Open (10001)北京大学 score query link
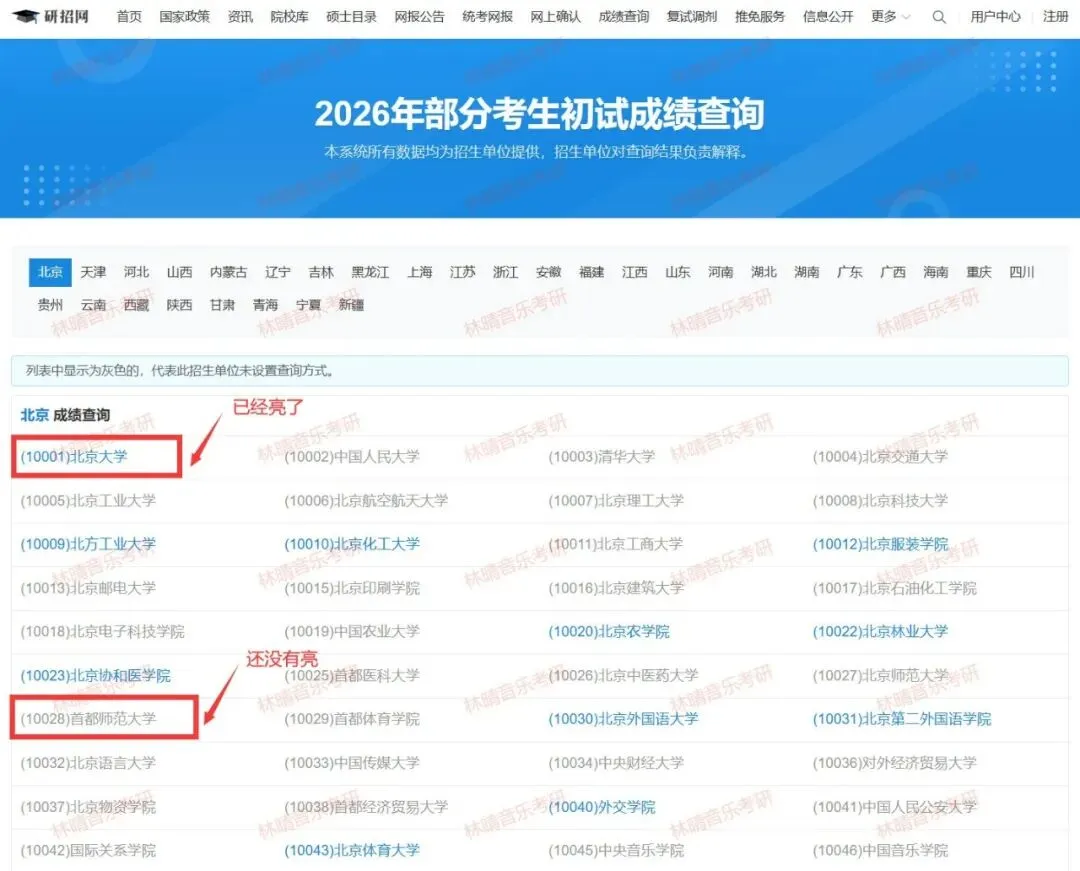Screen dimensions: 1080x871 pos(74,457)
